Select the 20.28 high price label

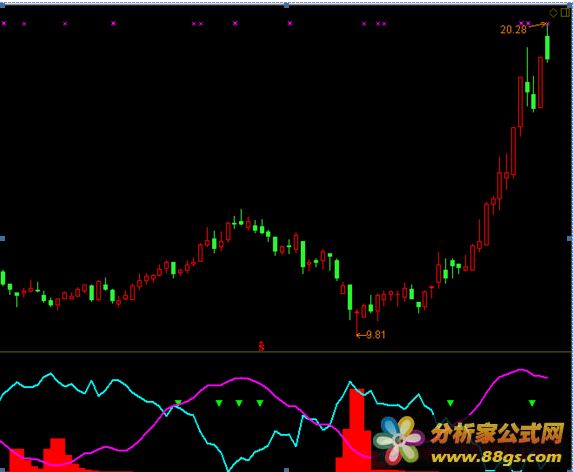point(513,29)
